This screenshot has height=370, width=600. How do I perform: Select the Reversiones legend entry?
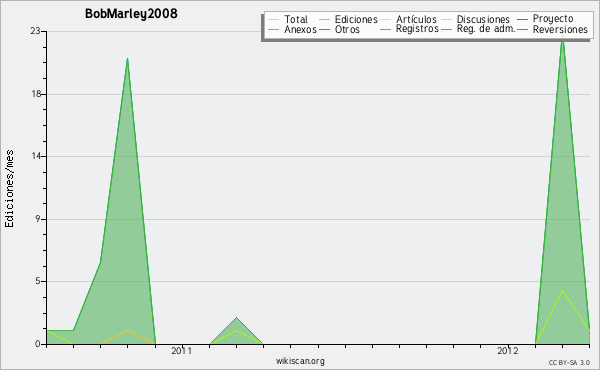click(x=560, y=29)
